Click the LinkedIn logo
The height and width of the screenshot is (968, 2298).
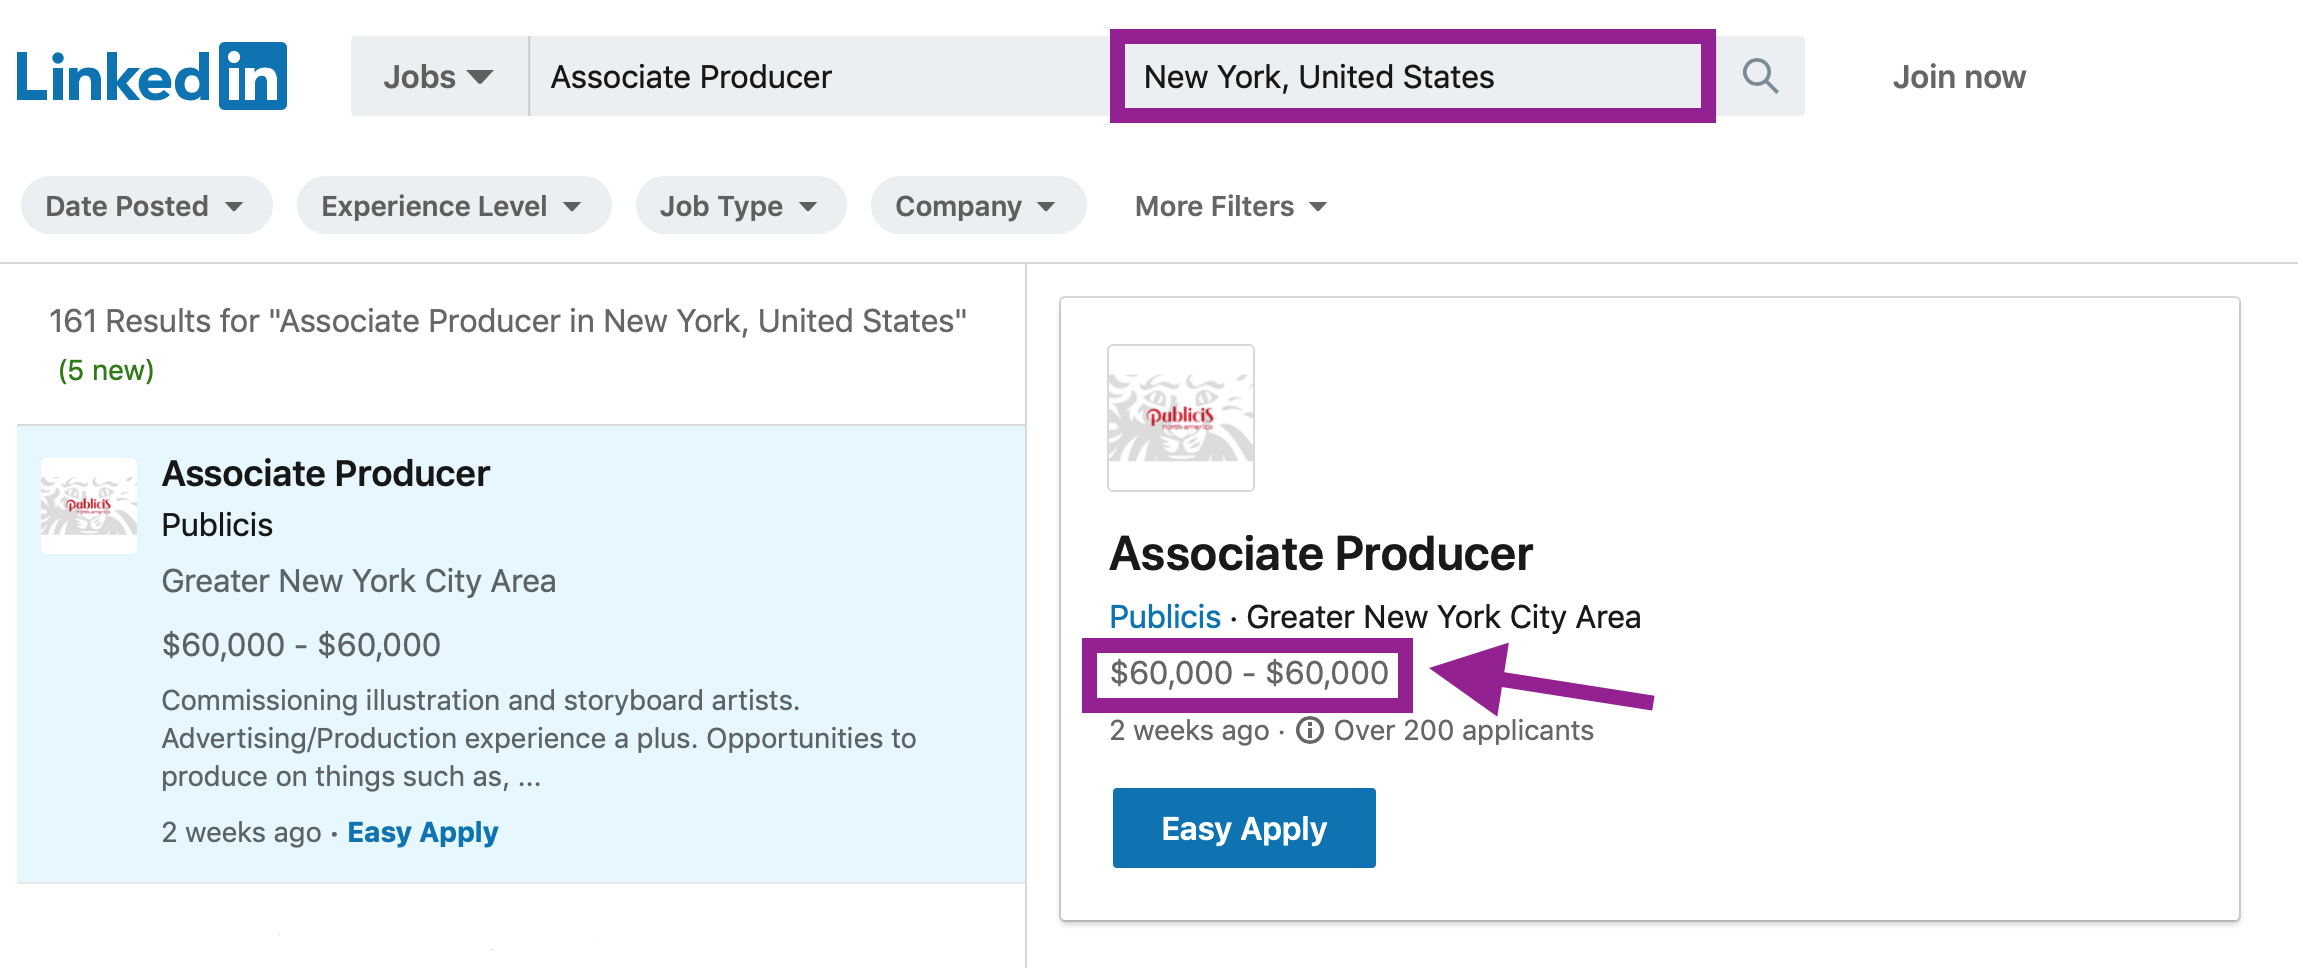[x=152, y=77]
